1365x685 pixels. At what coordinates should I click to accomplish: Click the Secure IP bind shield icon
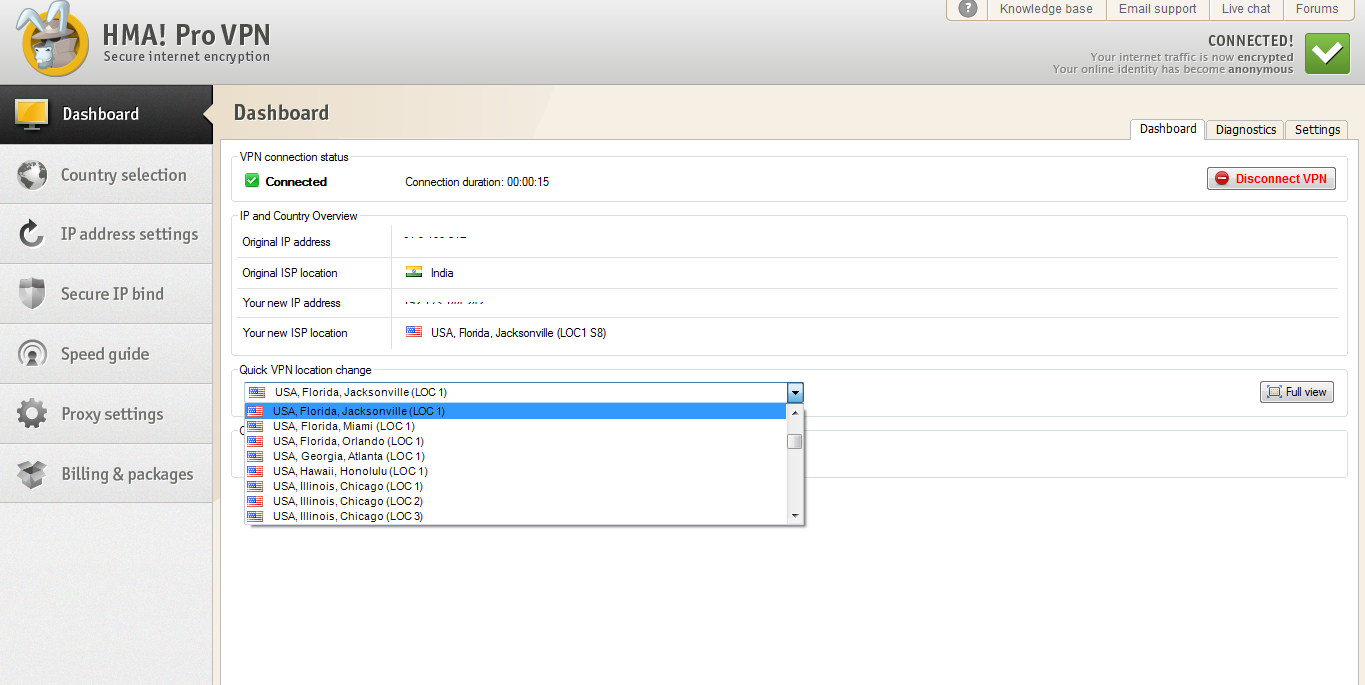click(x=32, y=294)
